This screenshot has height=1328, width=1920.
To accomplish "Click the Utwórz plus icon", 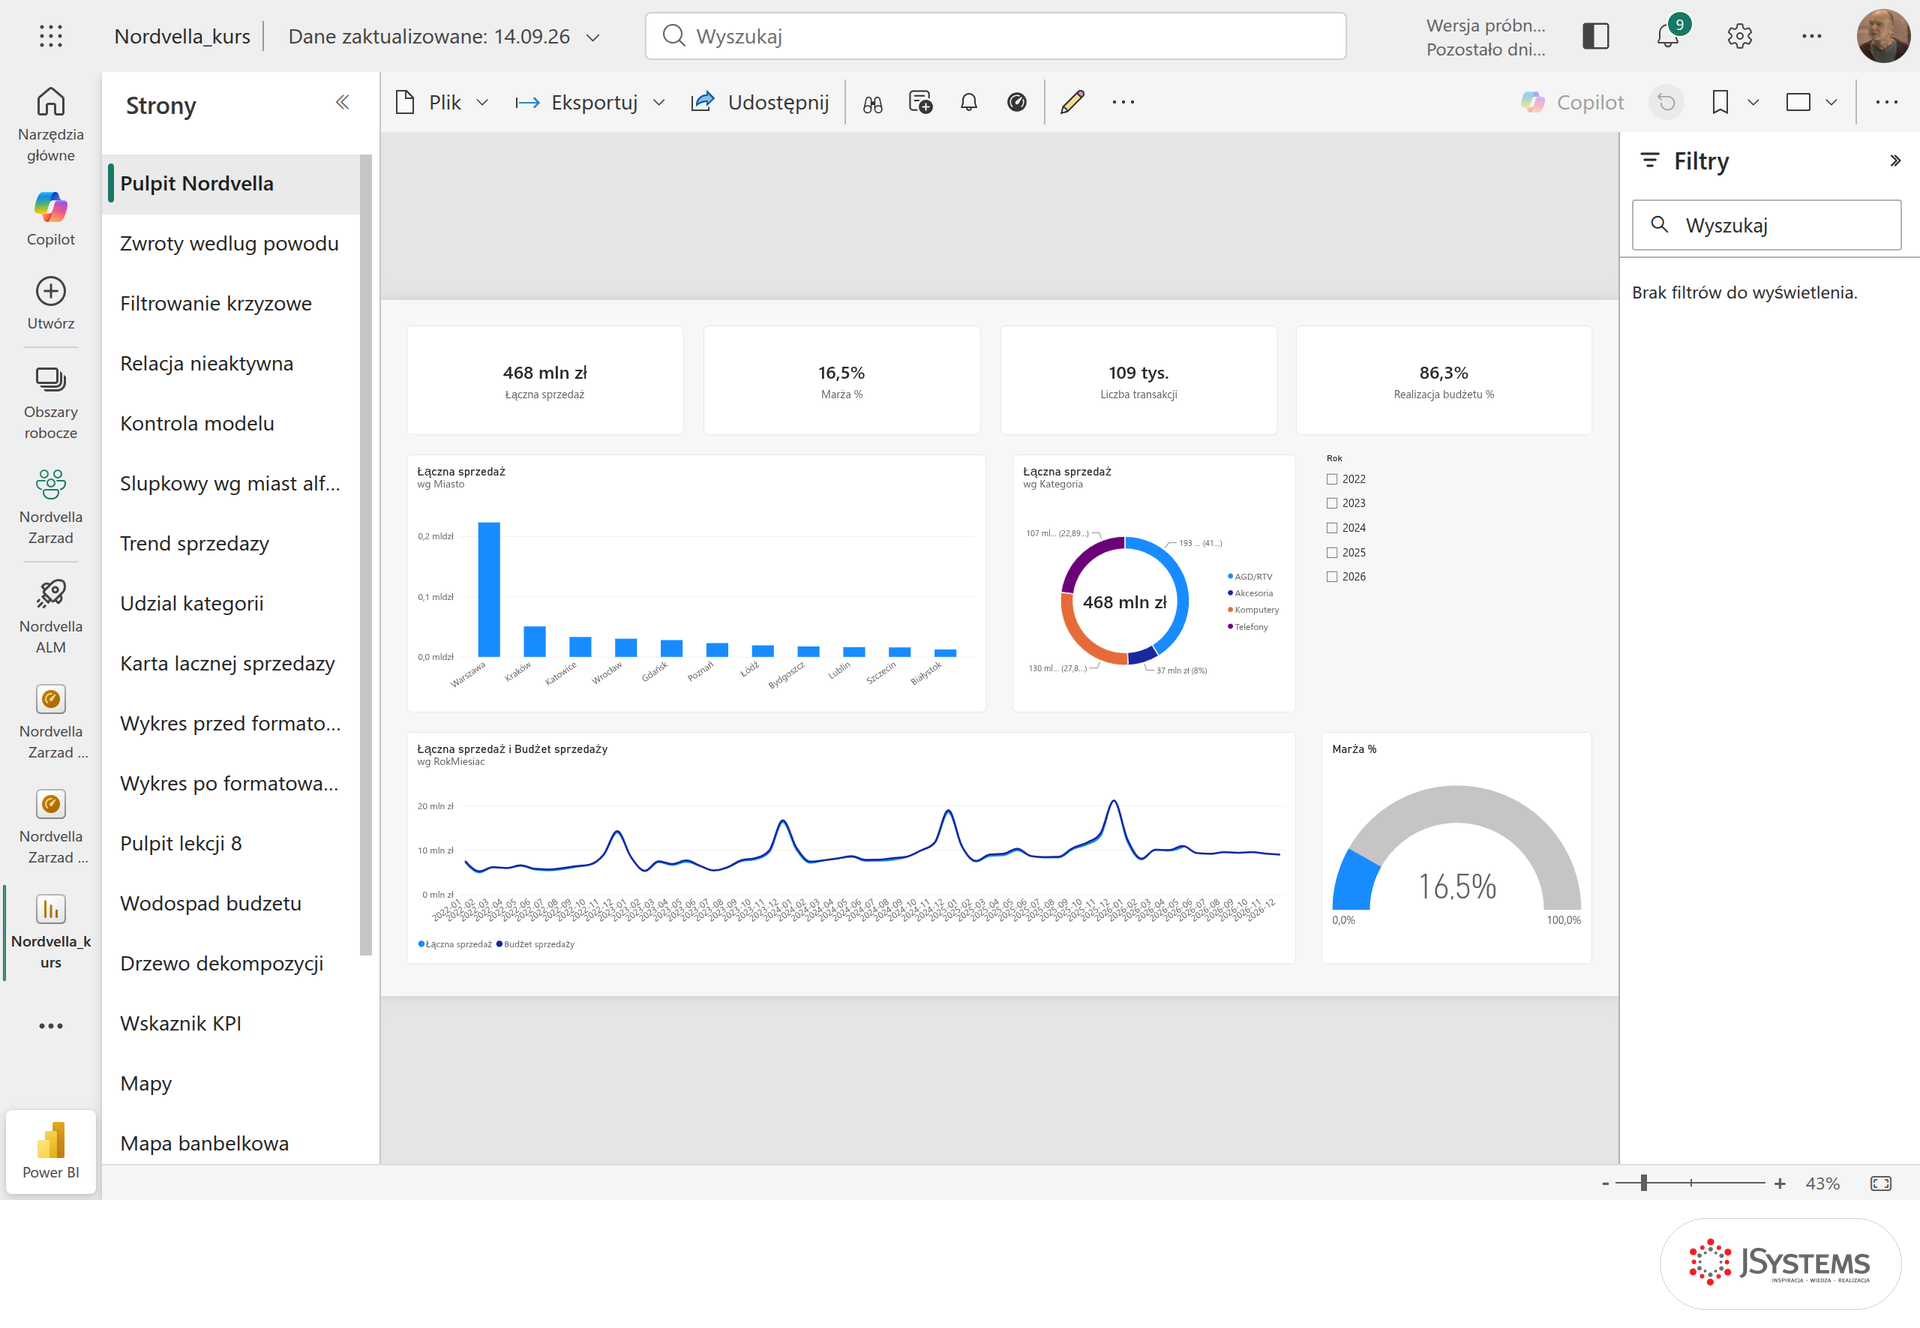I will pyautogui.click(x=51, y=291).
